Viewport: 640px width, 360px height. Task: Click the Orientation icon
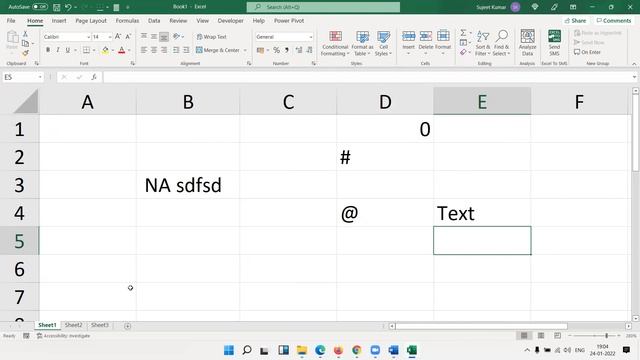click(x=176, y=37)
